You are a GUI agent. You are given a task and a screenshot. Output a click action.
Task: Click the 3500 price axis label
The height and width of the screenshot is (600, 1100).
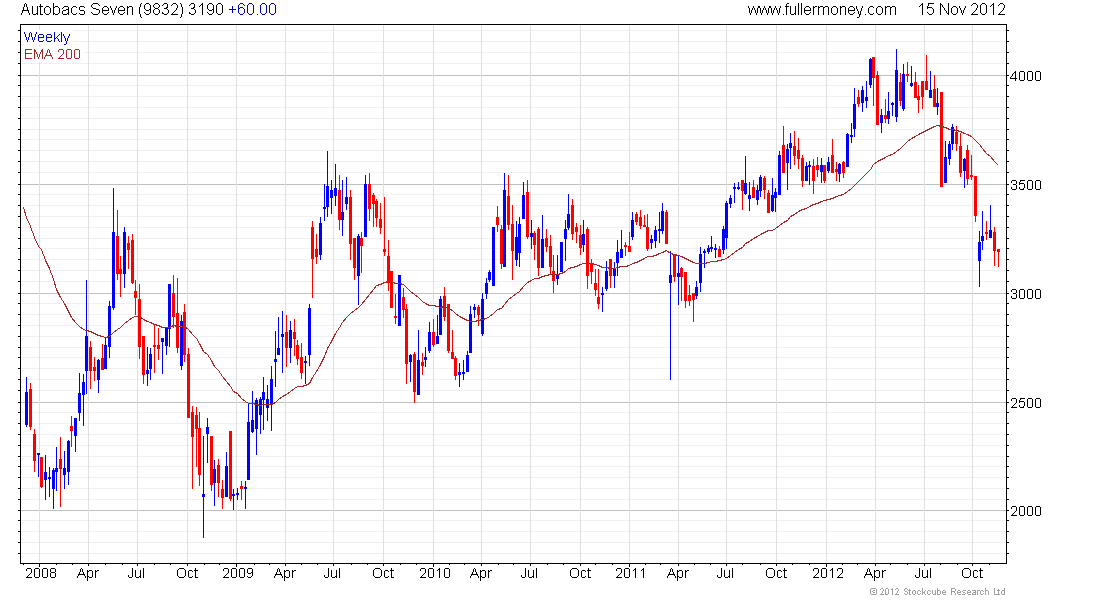[x=1026, y=185]
